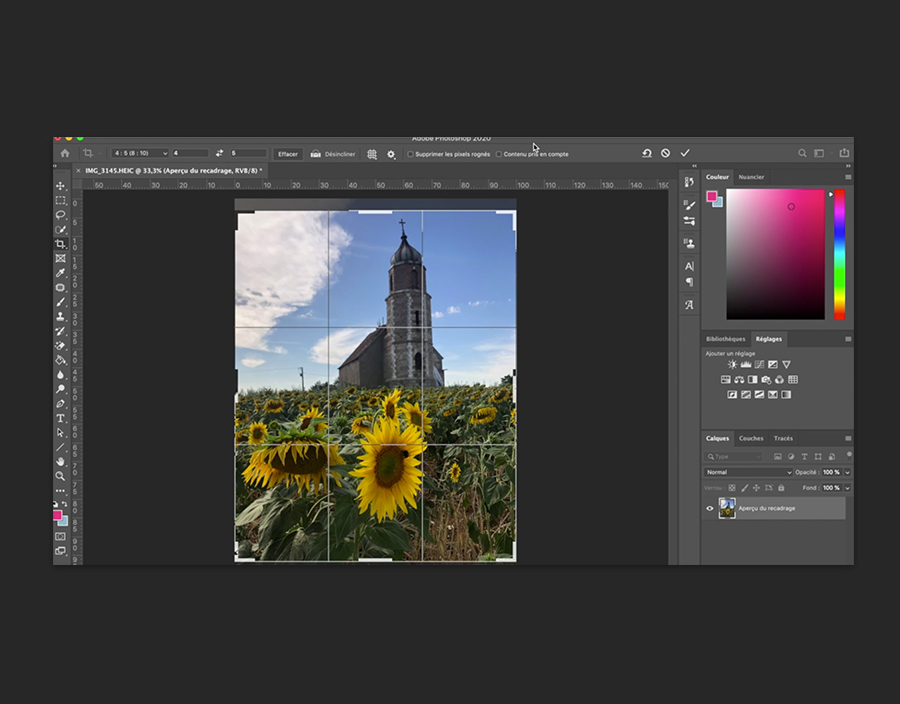This screenshot has width=900, height=704.
Task: Open the Normal blend mode dropdown
Action: [748, 472]
